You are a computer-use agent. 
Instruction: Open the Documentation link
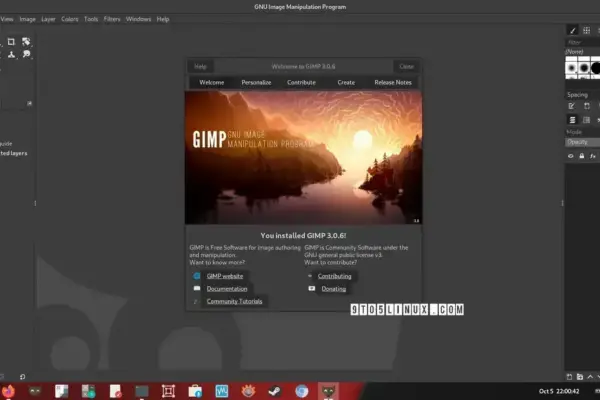227,289
